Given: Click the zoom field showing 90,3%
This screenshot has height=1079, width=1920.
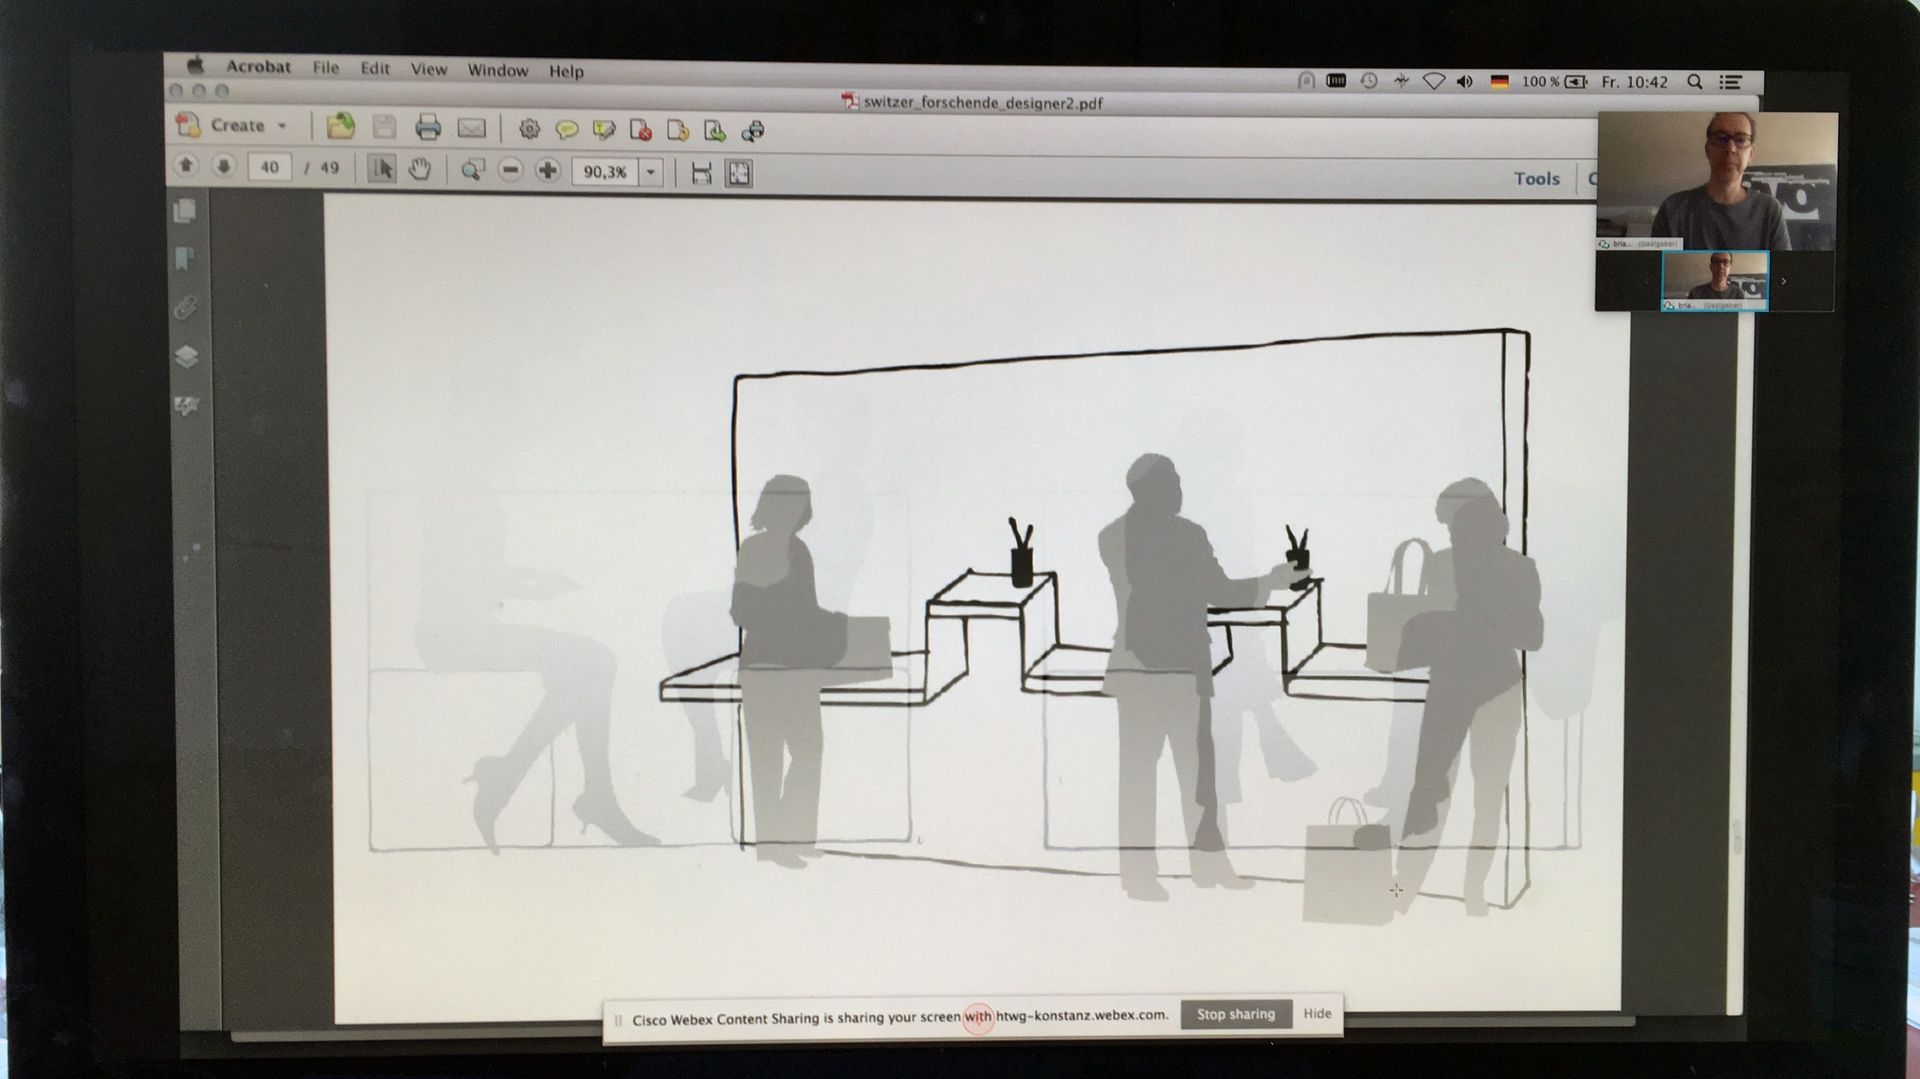Looking at the screenshot, I should point(605,172).
